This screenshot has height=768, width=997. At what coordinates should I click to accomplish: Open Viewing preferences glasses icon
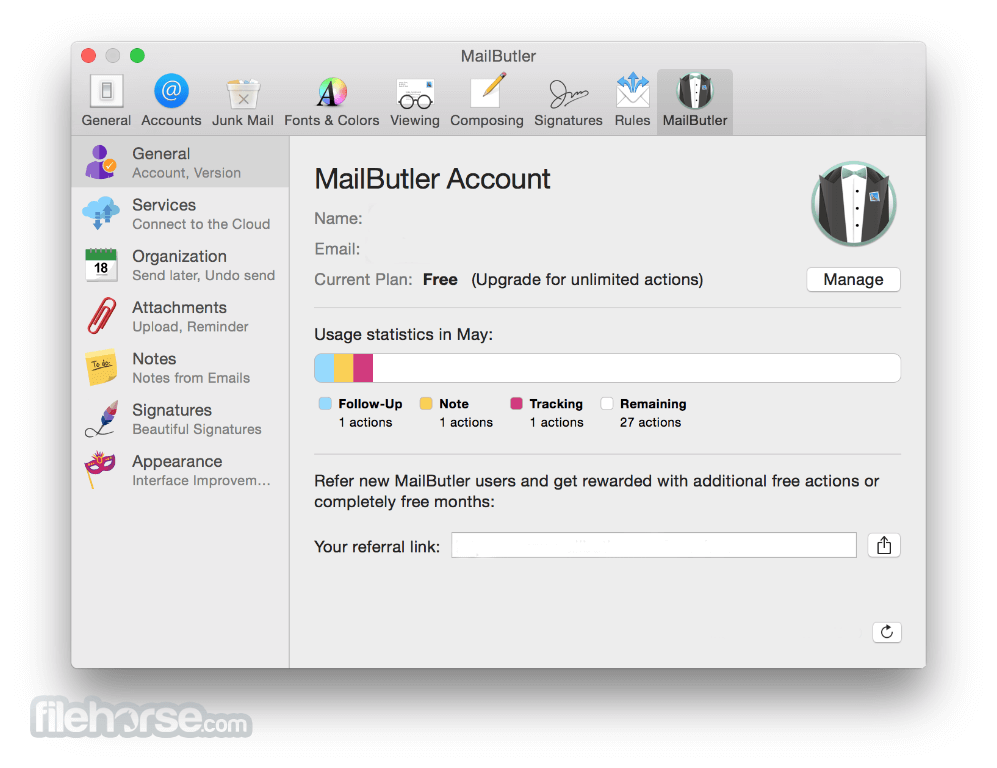point(415,93)
